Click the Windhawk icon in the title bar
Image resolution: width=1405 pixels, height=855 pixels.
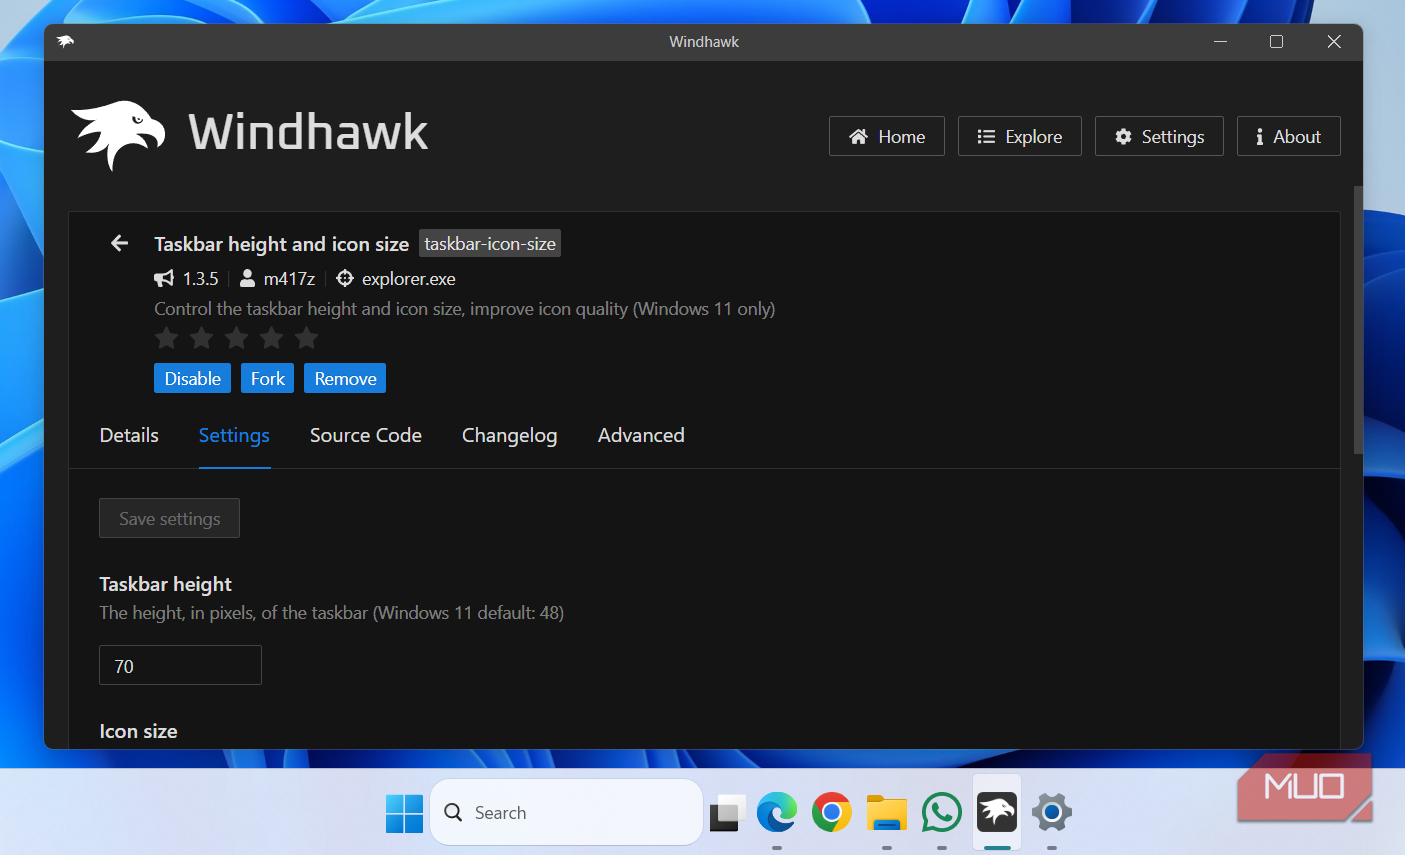click(66, 41)
